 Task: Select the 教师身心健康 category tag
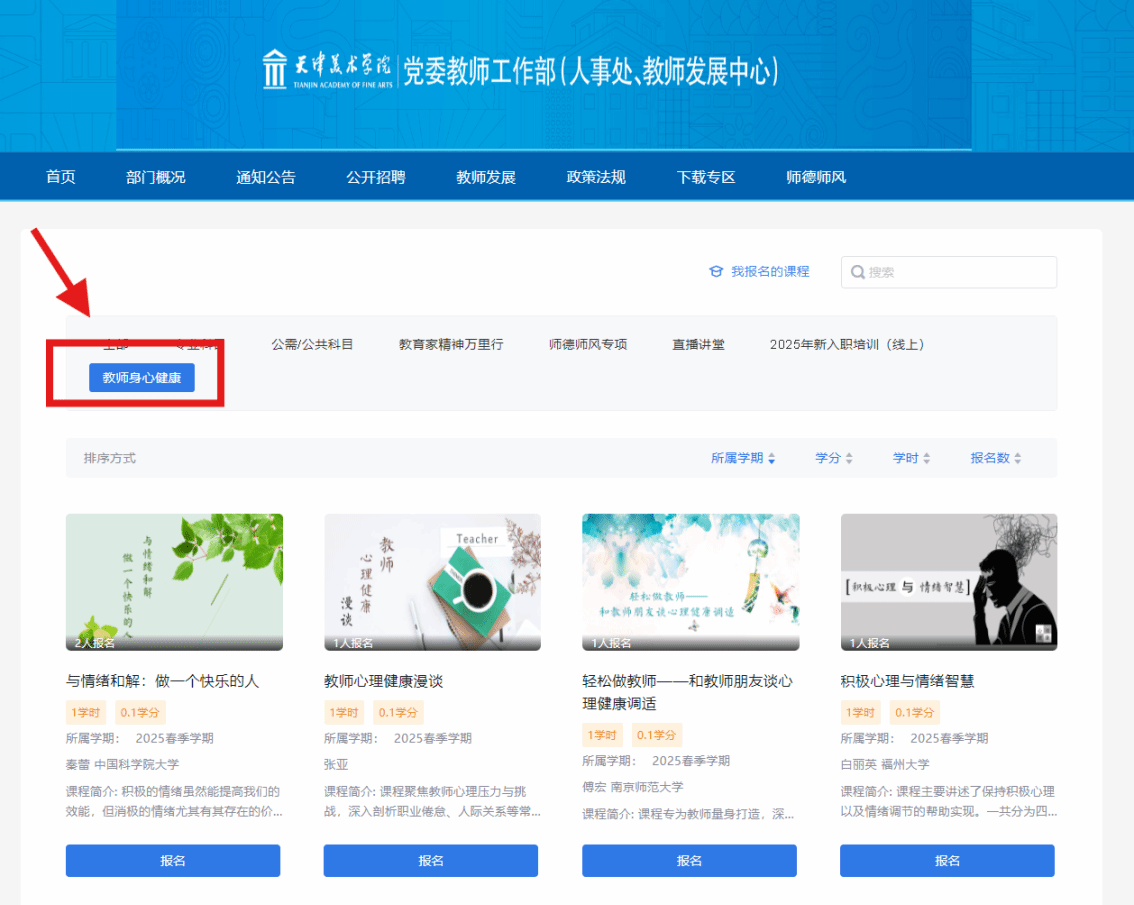142,378
